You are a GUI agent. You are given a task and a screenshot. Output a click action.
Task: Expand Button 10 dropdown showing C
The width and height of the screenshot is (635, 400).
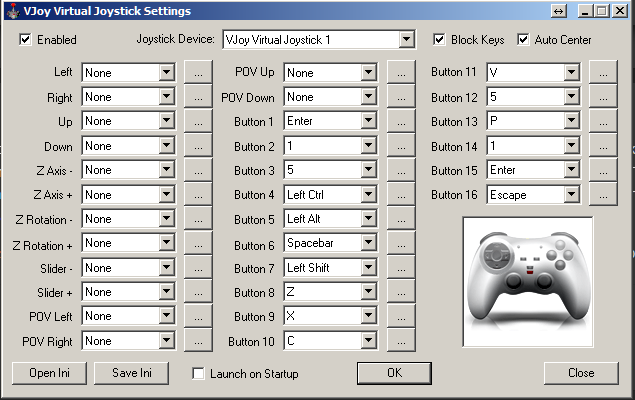[369, 341]
